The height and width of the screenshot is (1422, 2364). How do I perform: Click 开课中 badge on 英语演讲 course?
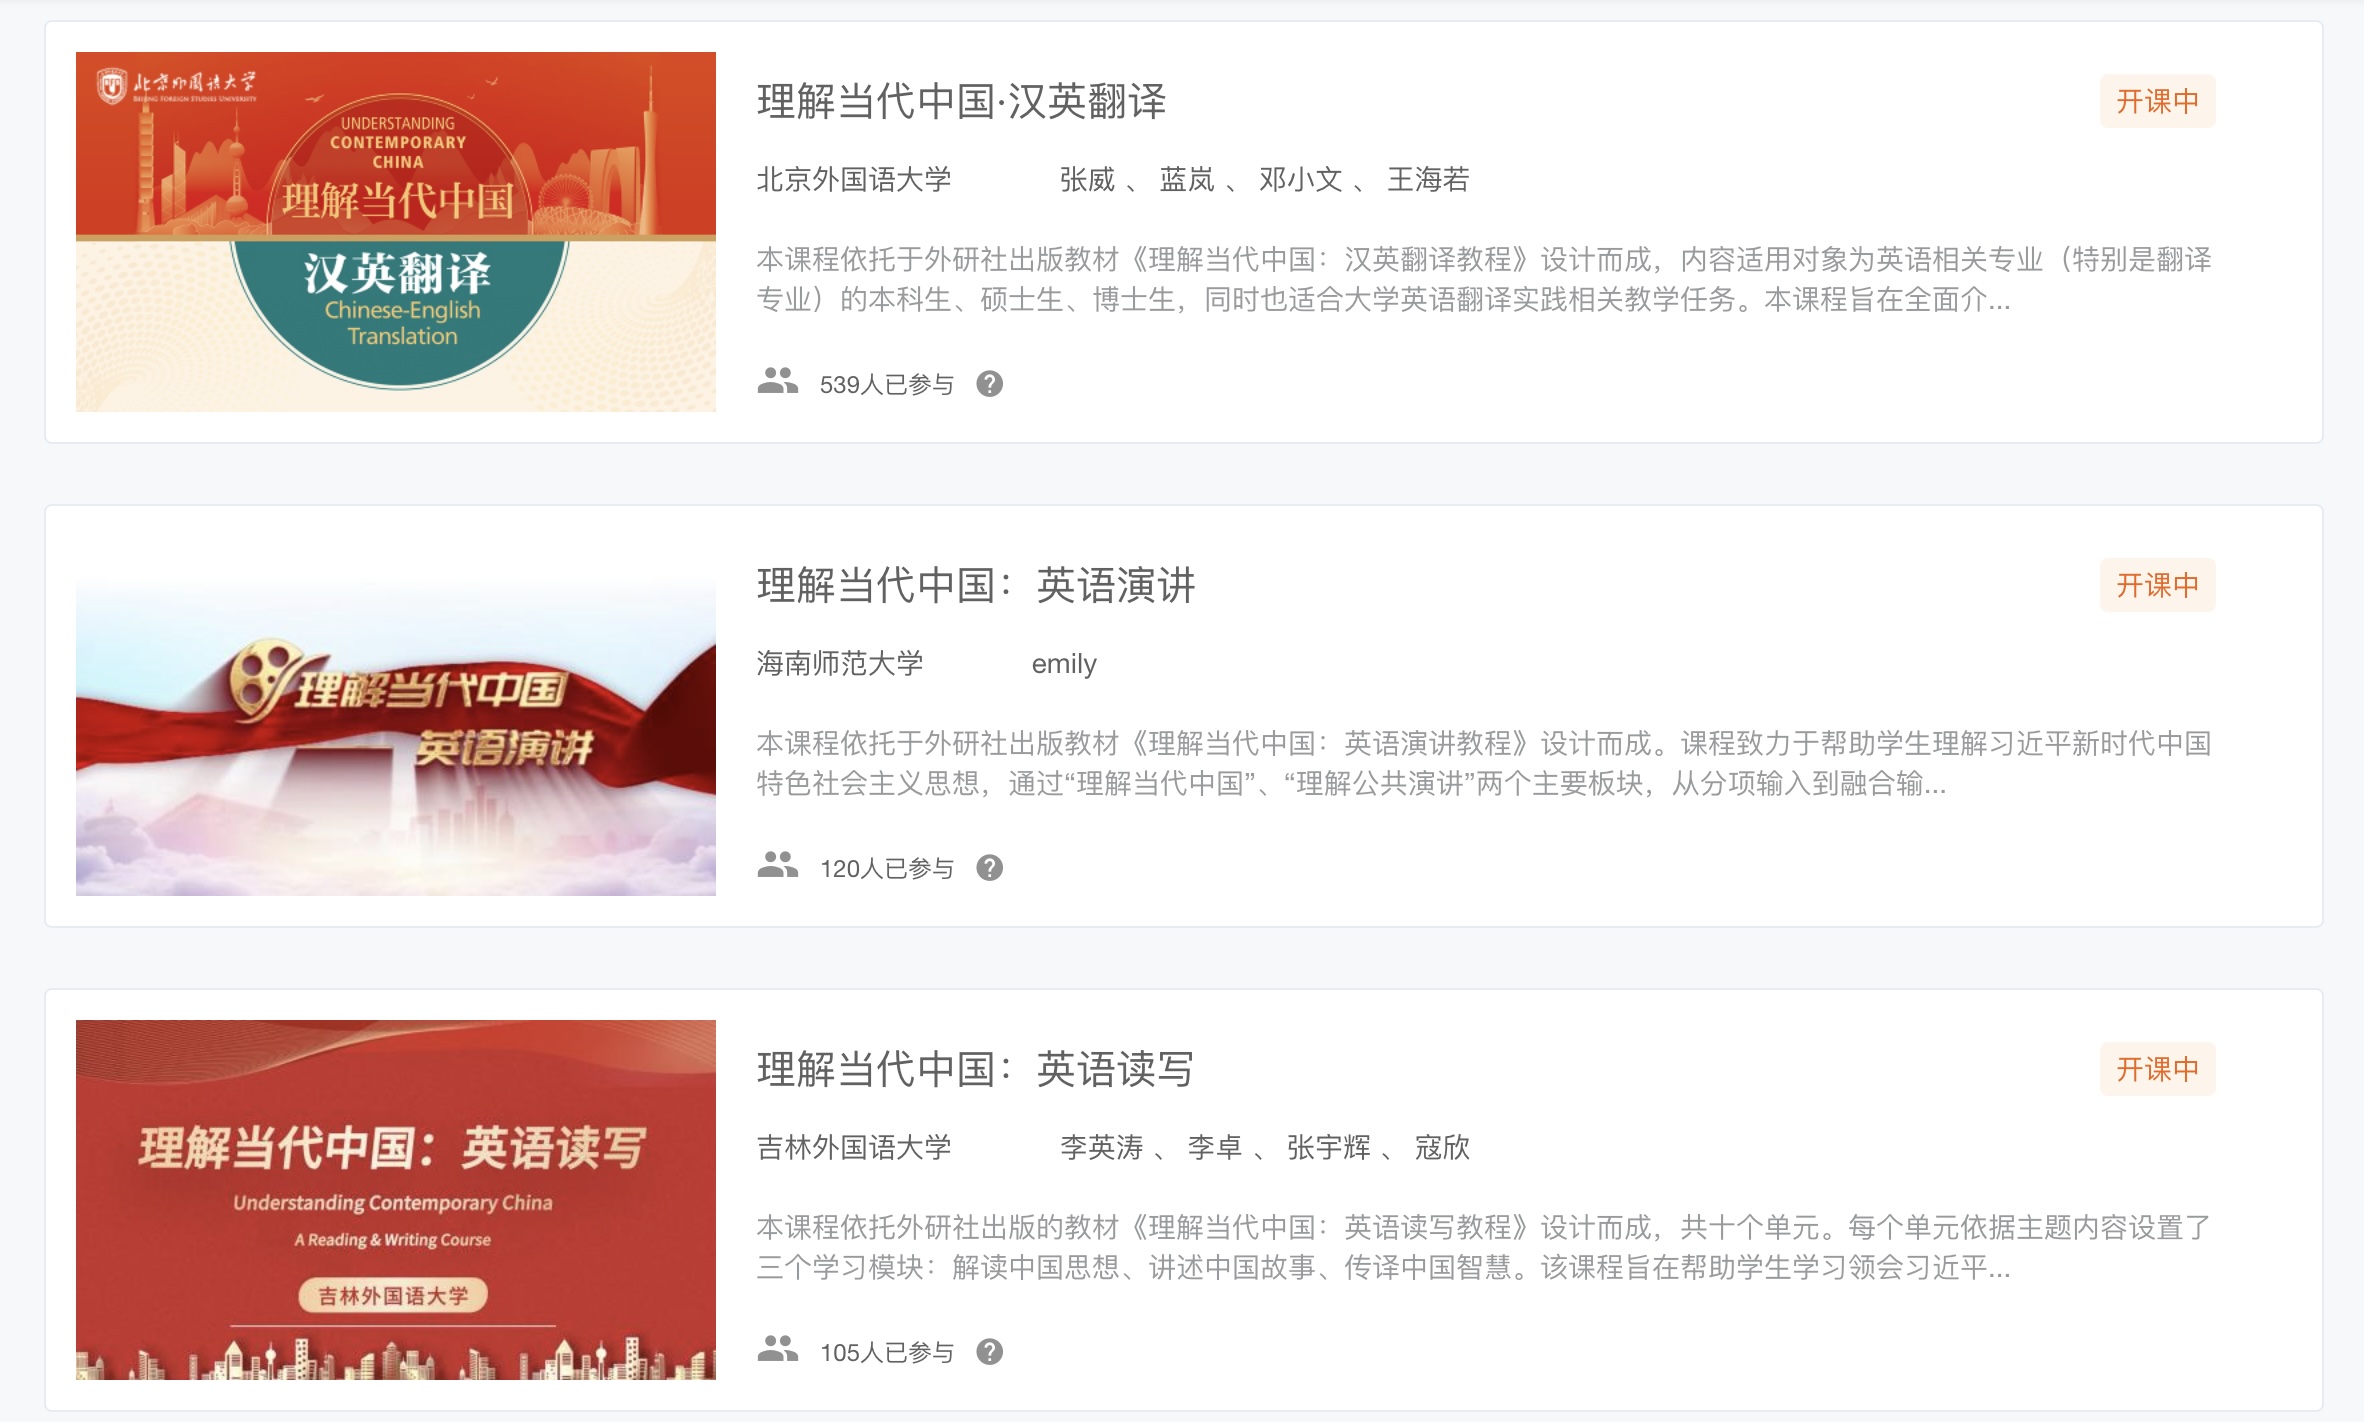click(x=2157, y=585)
